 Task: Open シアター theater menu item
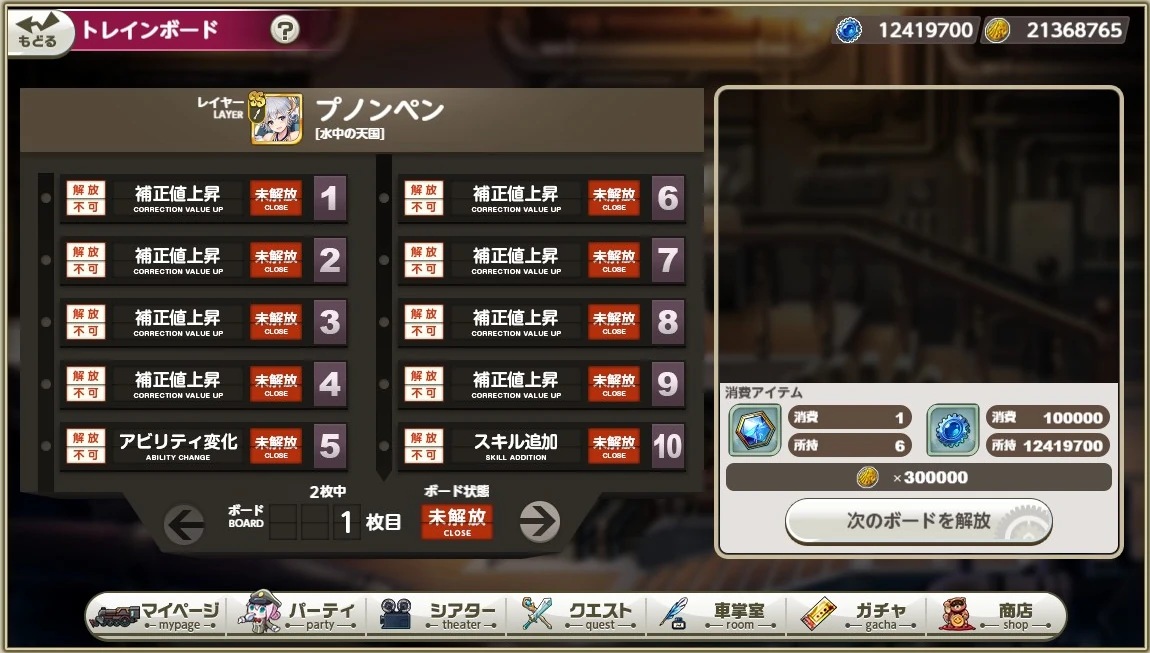click(x=438, y=615)
